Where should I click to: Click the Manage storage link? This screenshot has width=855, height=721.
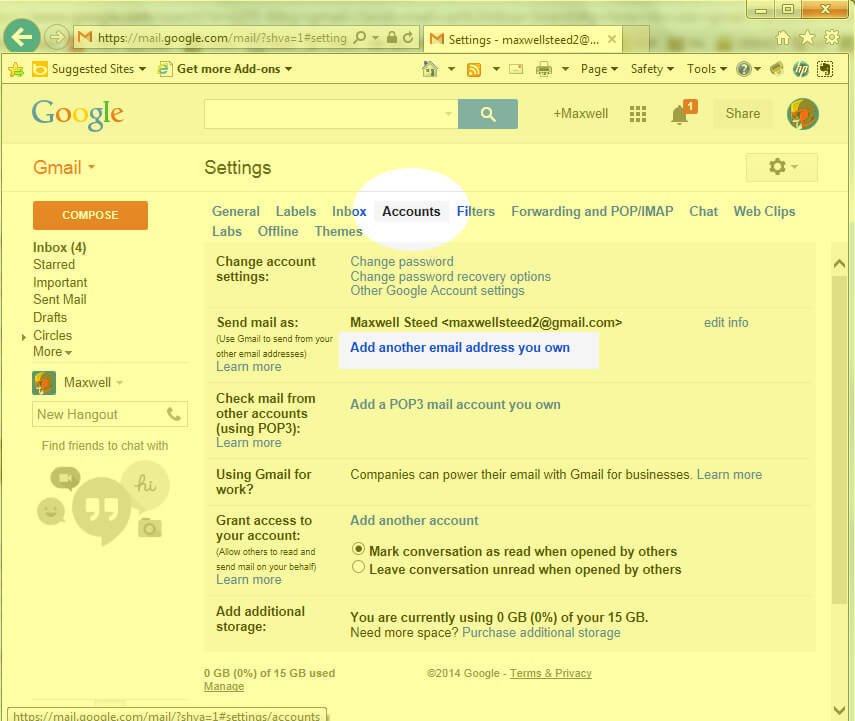coord(224,686)
